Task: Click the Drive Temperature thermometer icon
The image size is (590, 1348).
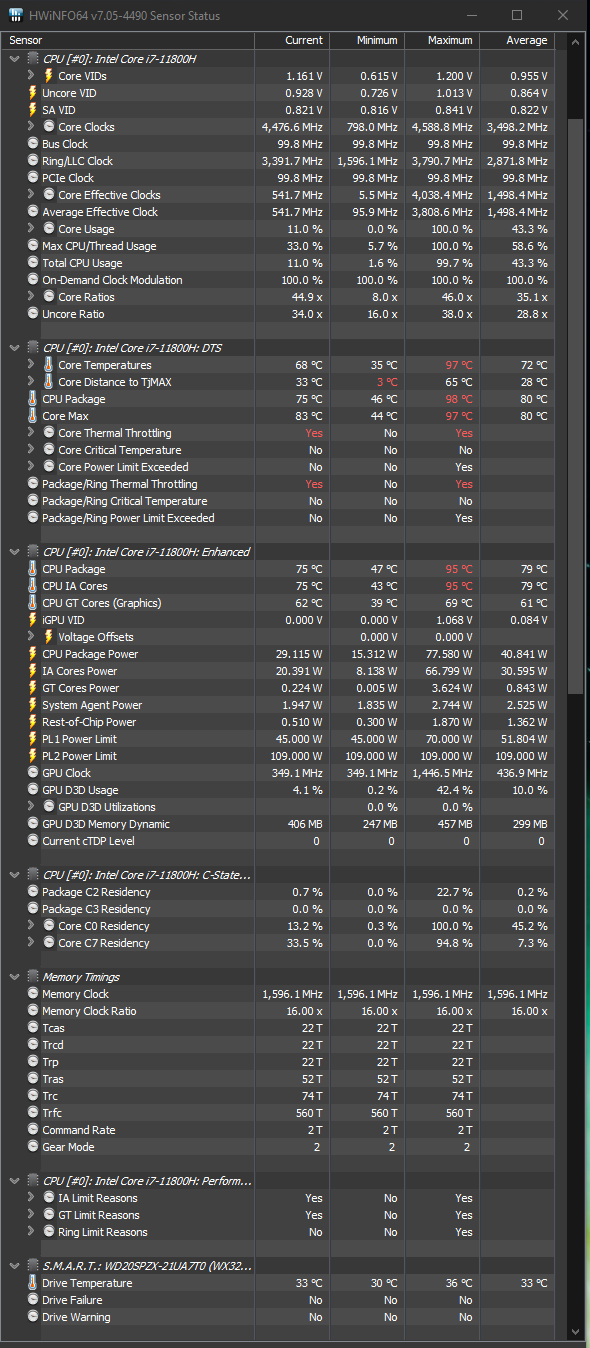Action: click(x=33, y=1283)
